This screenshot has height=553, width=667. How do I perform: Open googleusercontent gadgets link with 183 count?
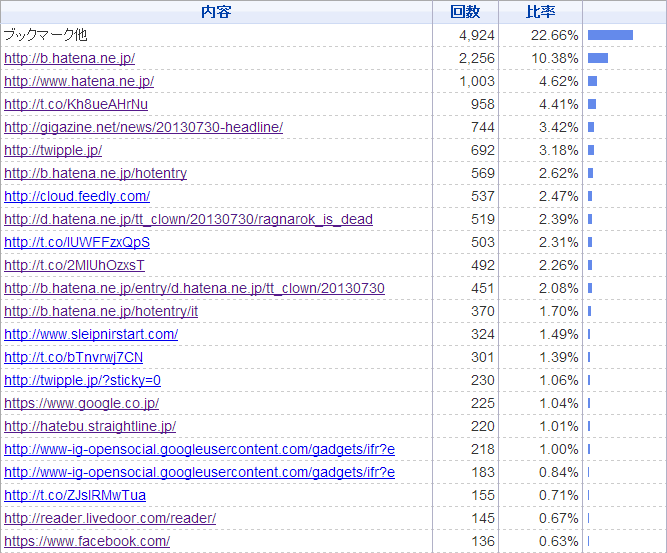click(x=200, y=472)
